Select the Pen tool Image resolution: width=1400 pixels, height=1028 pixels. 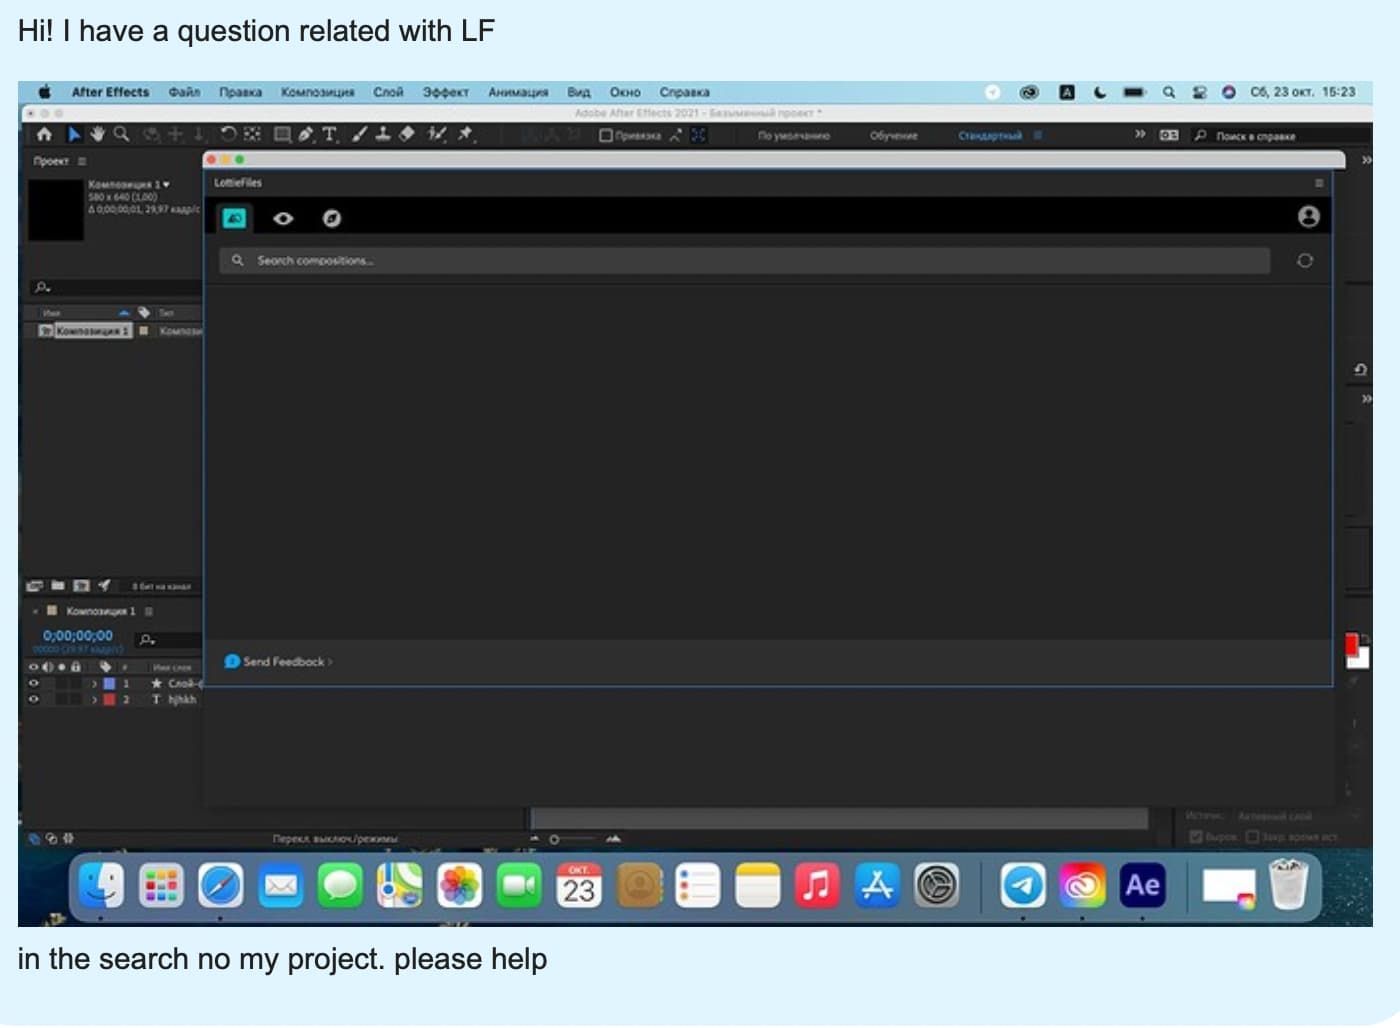[x=306, y=134]
